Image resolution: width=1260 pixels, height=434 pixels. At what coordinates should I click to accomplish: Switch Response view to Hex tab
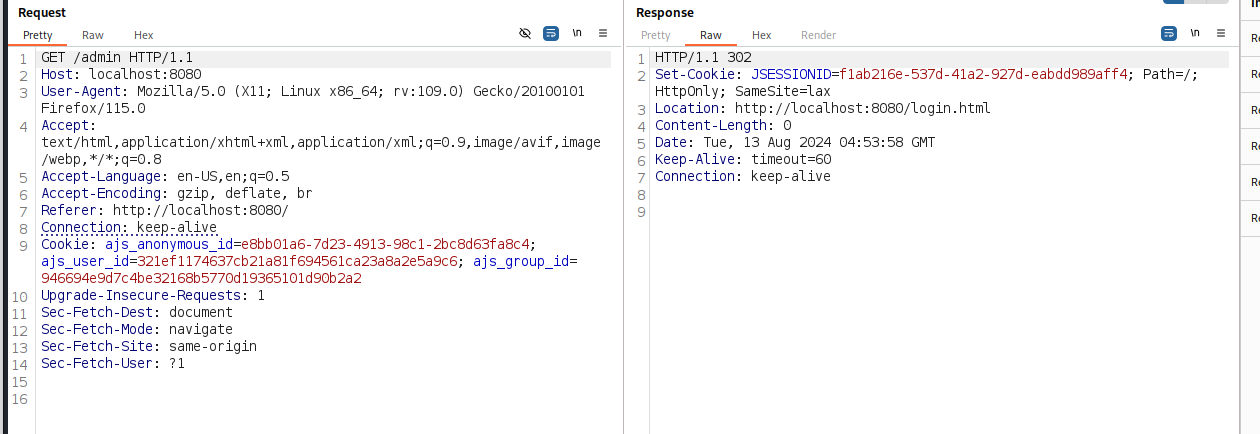tap(762, 35)
